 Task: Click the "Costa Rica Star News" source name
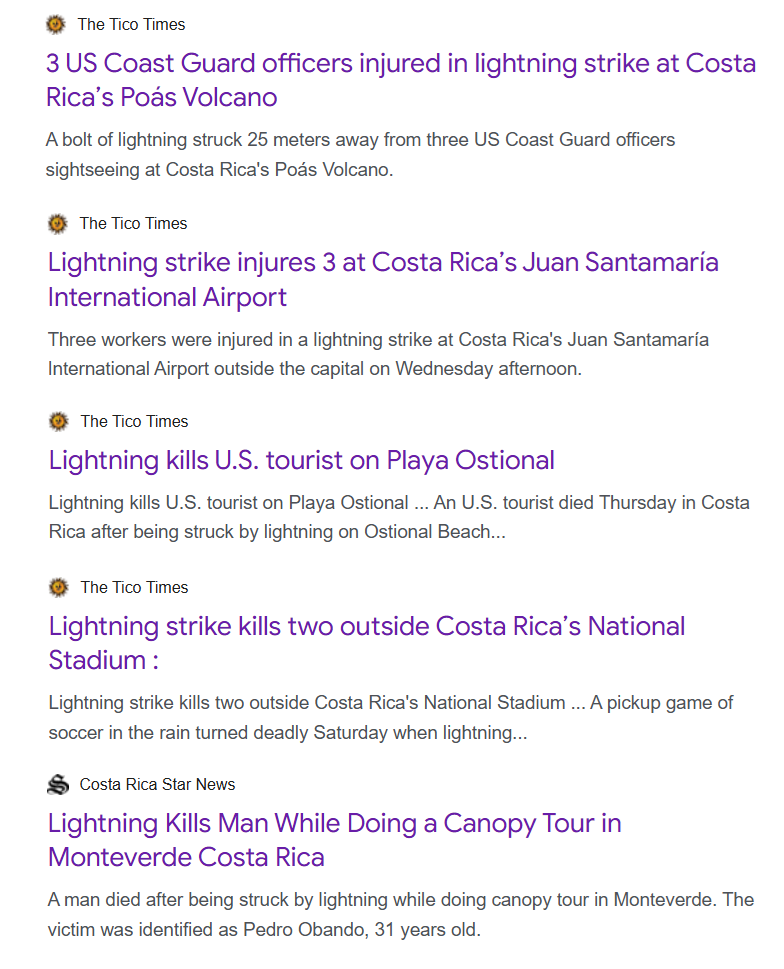[157, 784]
